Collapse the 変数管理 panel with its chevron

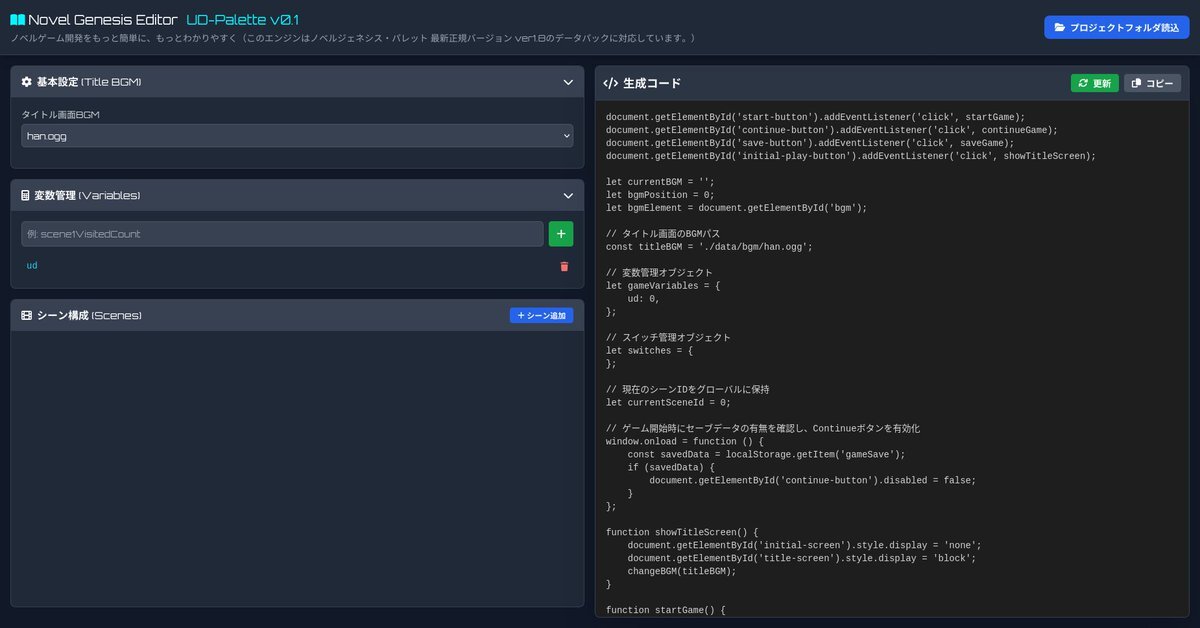click(x=567, y=196)
